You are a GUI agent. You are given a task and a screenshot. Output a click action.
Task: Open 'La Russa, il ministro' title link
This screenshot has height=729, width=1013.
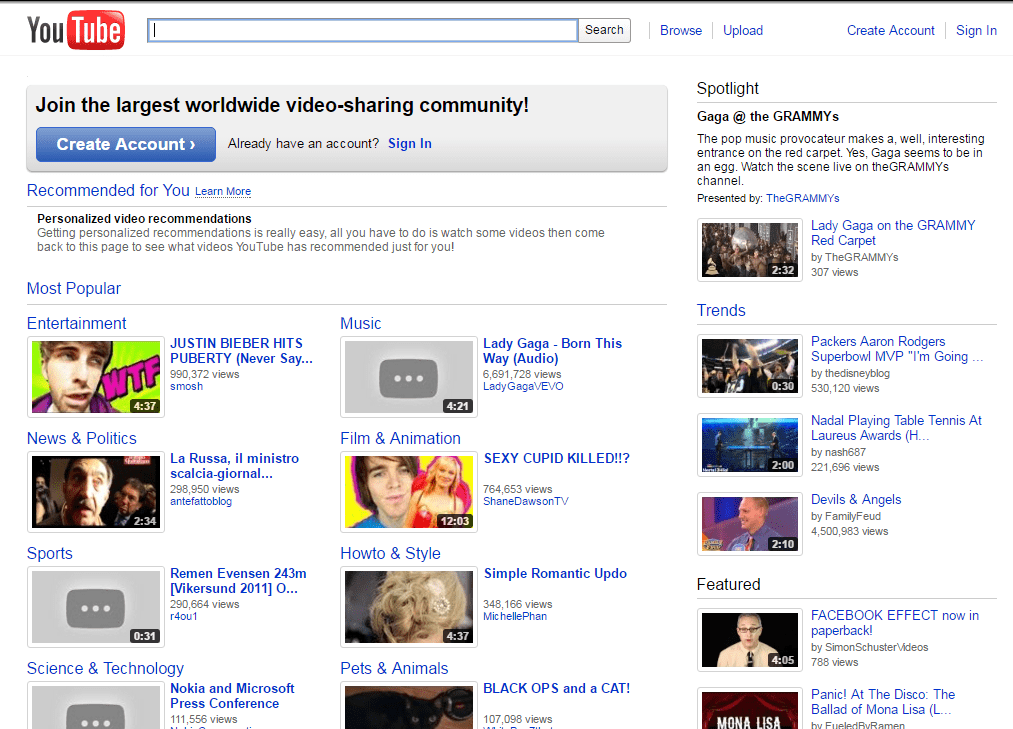click(235, 466)
